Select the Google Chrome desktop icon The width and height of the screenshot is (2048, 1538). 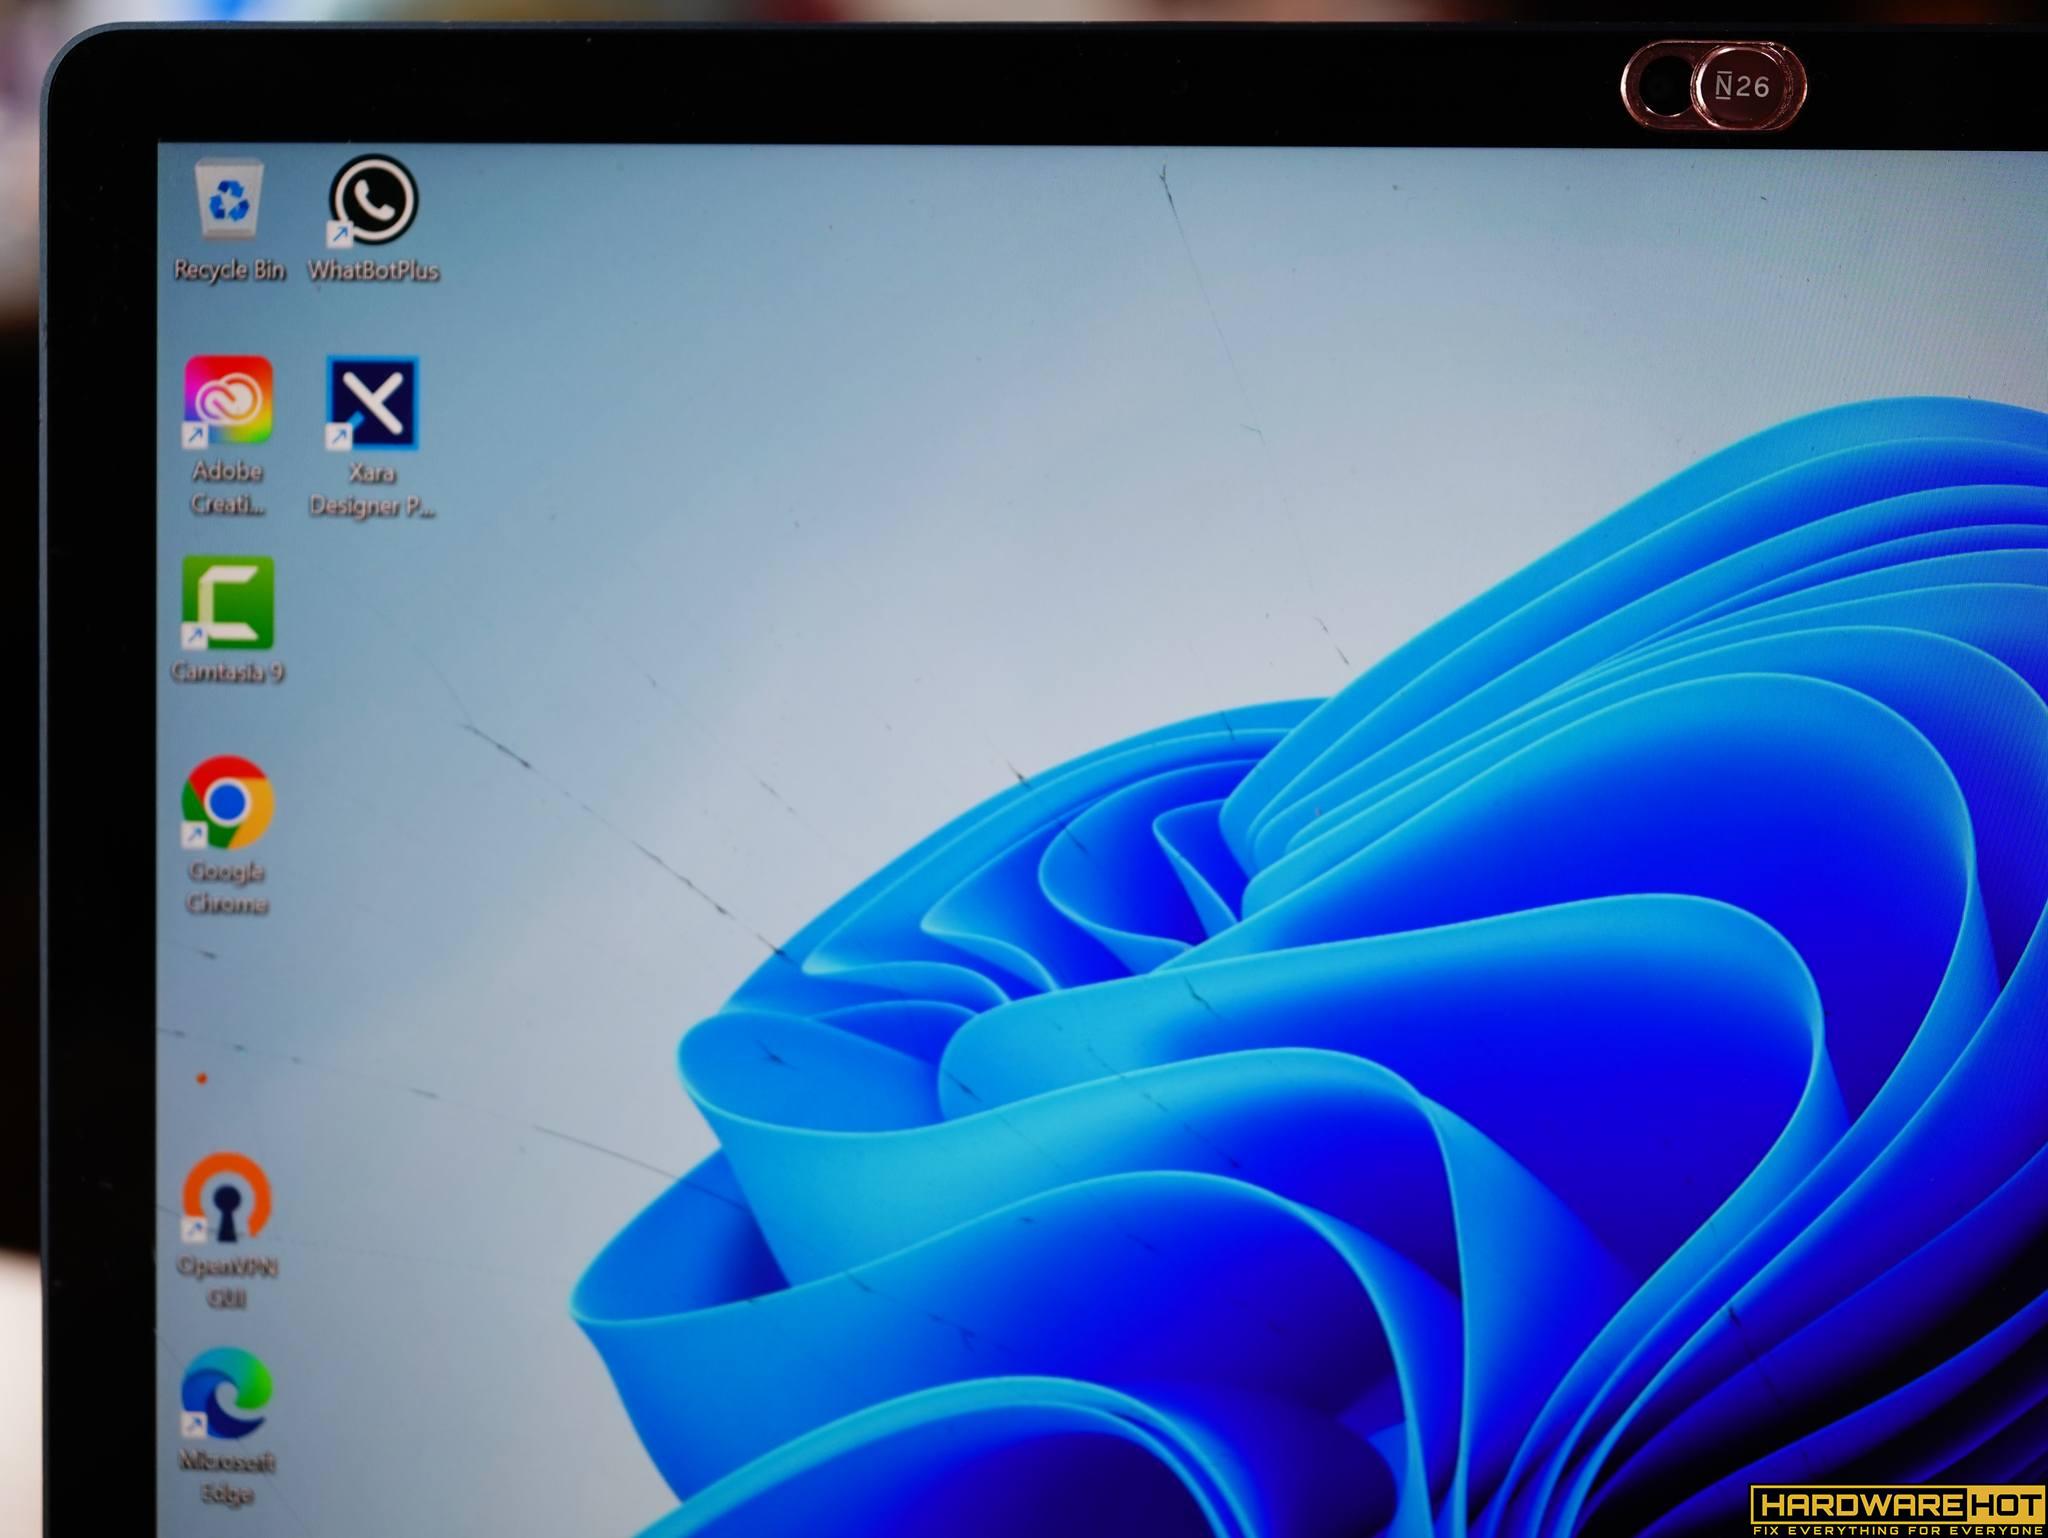coord(228,802)
